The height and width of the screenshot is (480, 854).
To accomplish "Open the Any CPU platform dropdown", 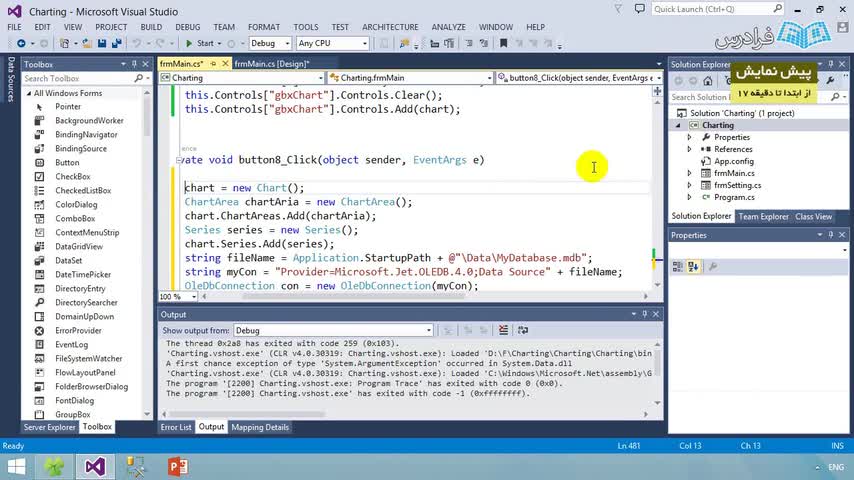I will point(332,43).
